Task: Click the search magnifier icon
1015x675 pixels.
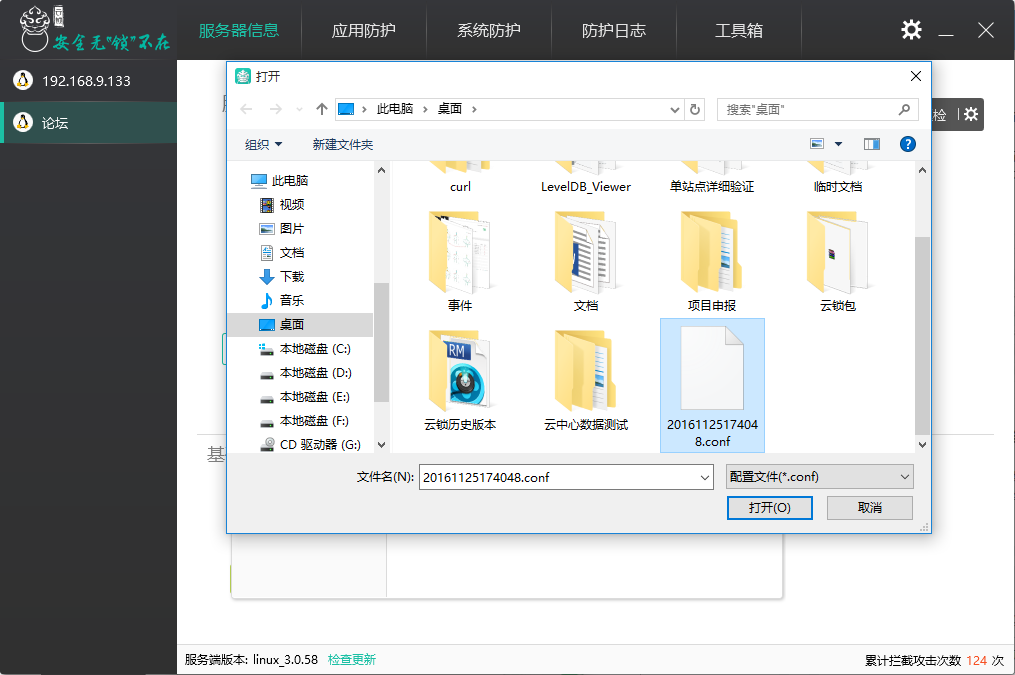Action: pos(904,109)
